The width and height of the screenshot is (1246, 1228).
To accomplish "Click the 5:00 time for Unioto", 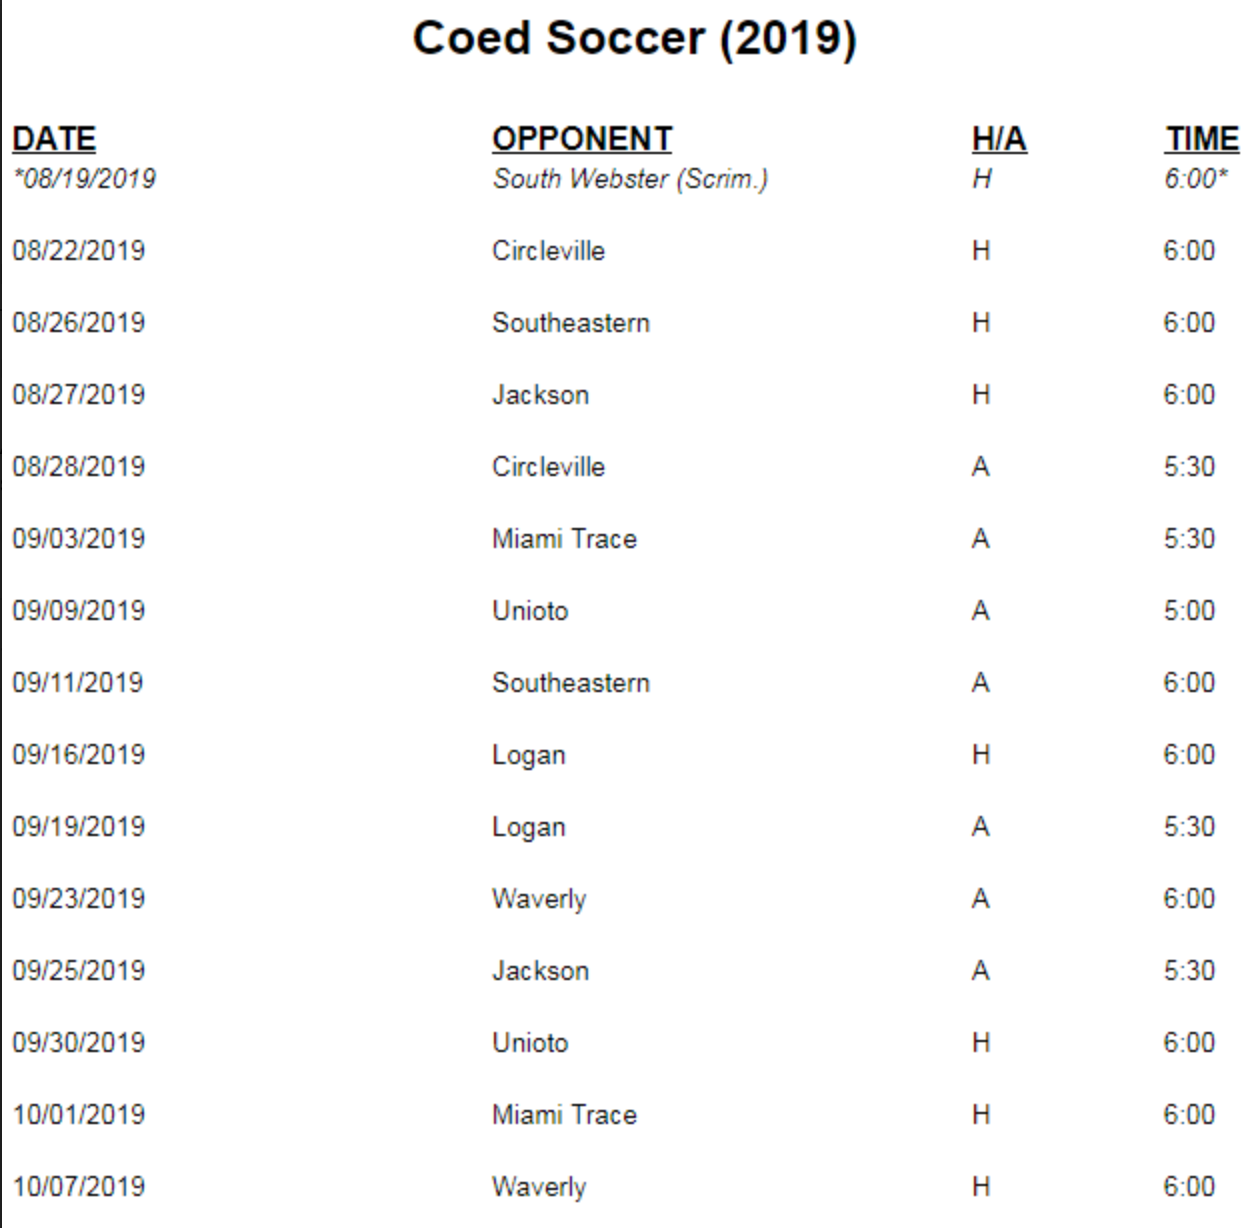I will point(1189,610).
